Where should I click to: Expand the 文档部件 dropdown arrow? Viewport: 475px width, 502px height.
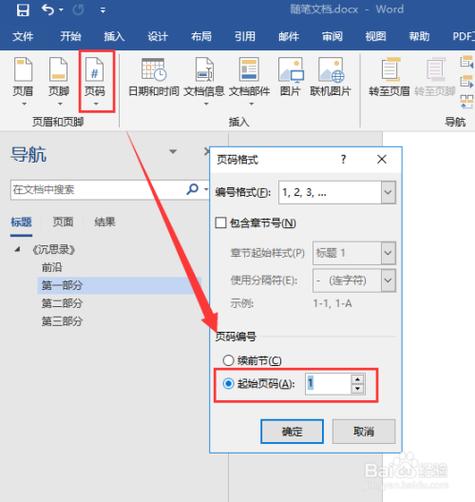point(251,104)
